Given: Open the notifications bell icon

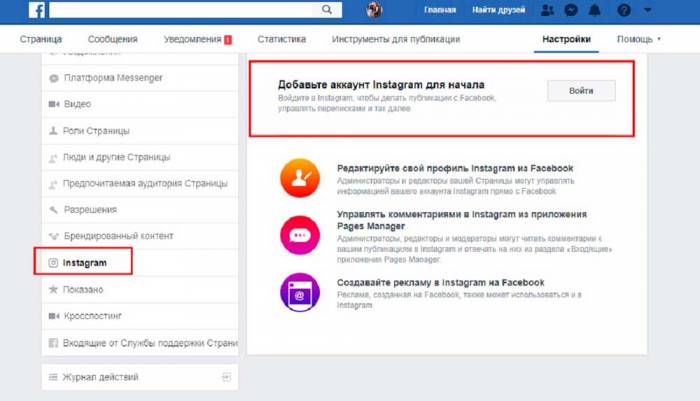Looking at the screenshot, I should pos(594,10).
